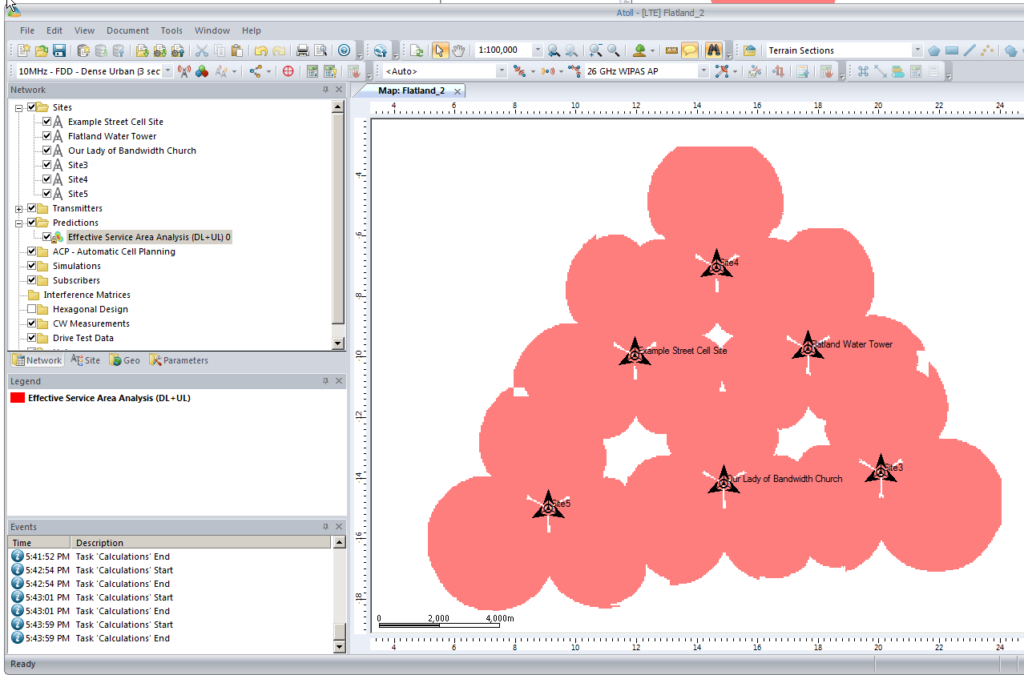Image resolution: width=1024 pixels, height=675 pixels.
Task: Activate the hand pan tool
Action: click(x=460, y=49)
